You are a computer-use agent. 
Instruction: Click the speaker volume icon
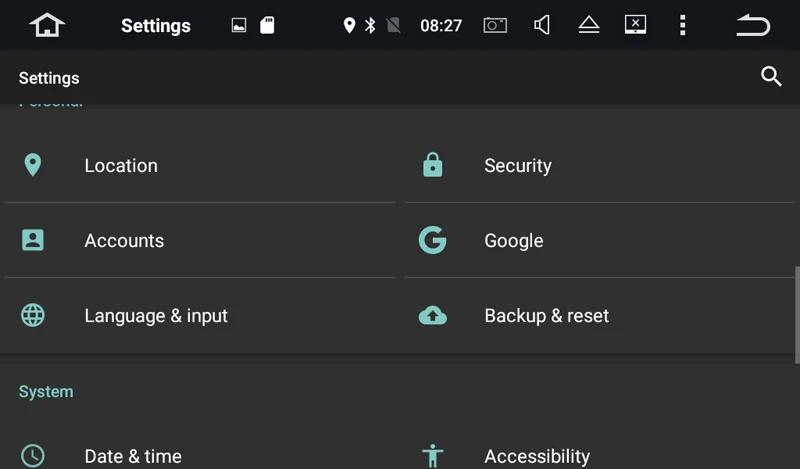[542, 25]
